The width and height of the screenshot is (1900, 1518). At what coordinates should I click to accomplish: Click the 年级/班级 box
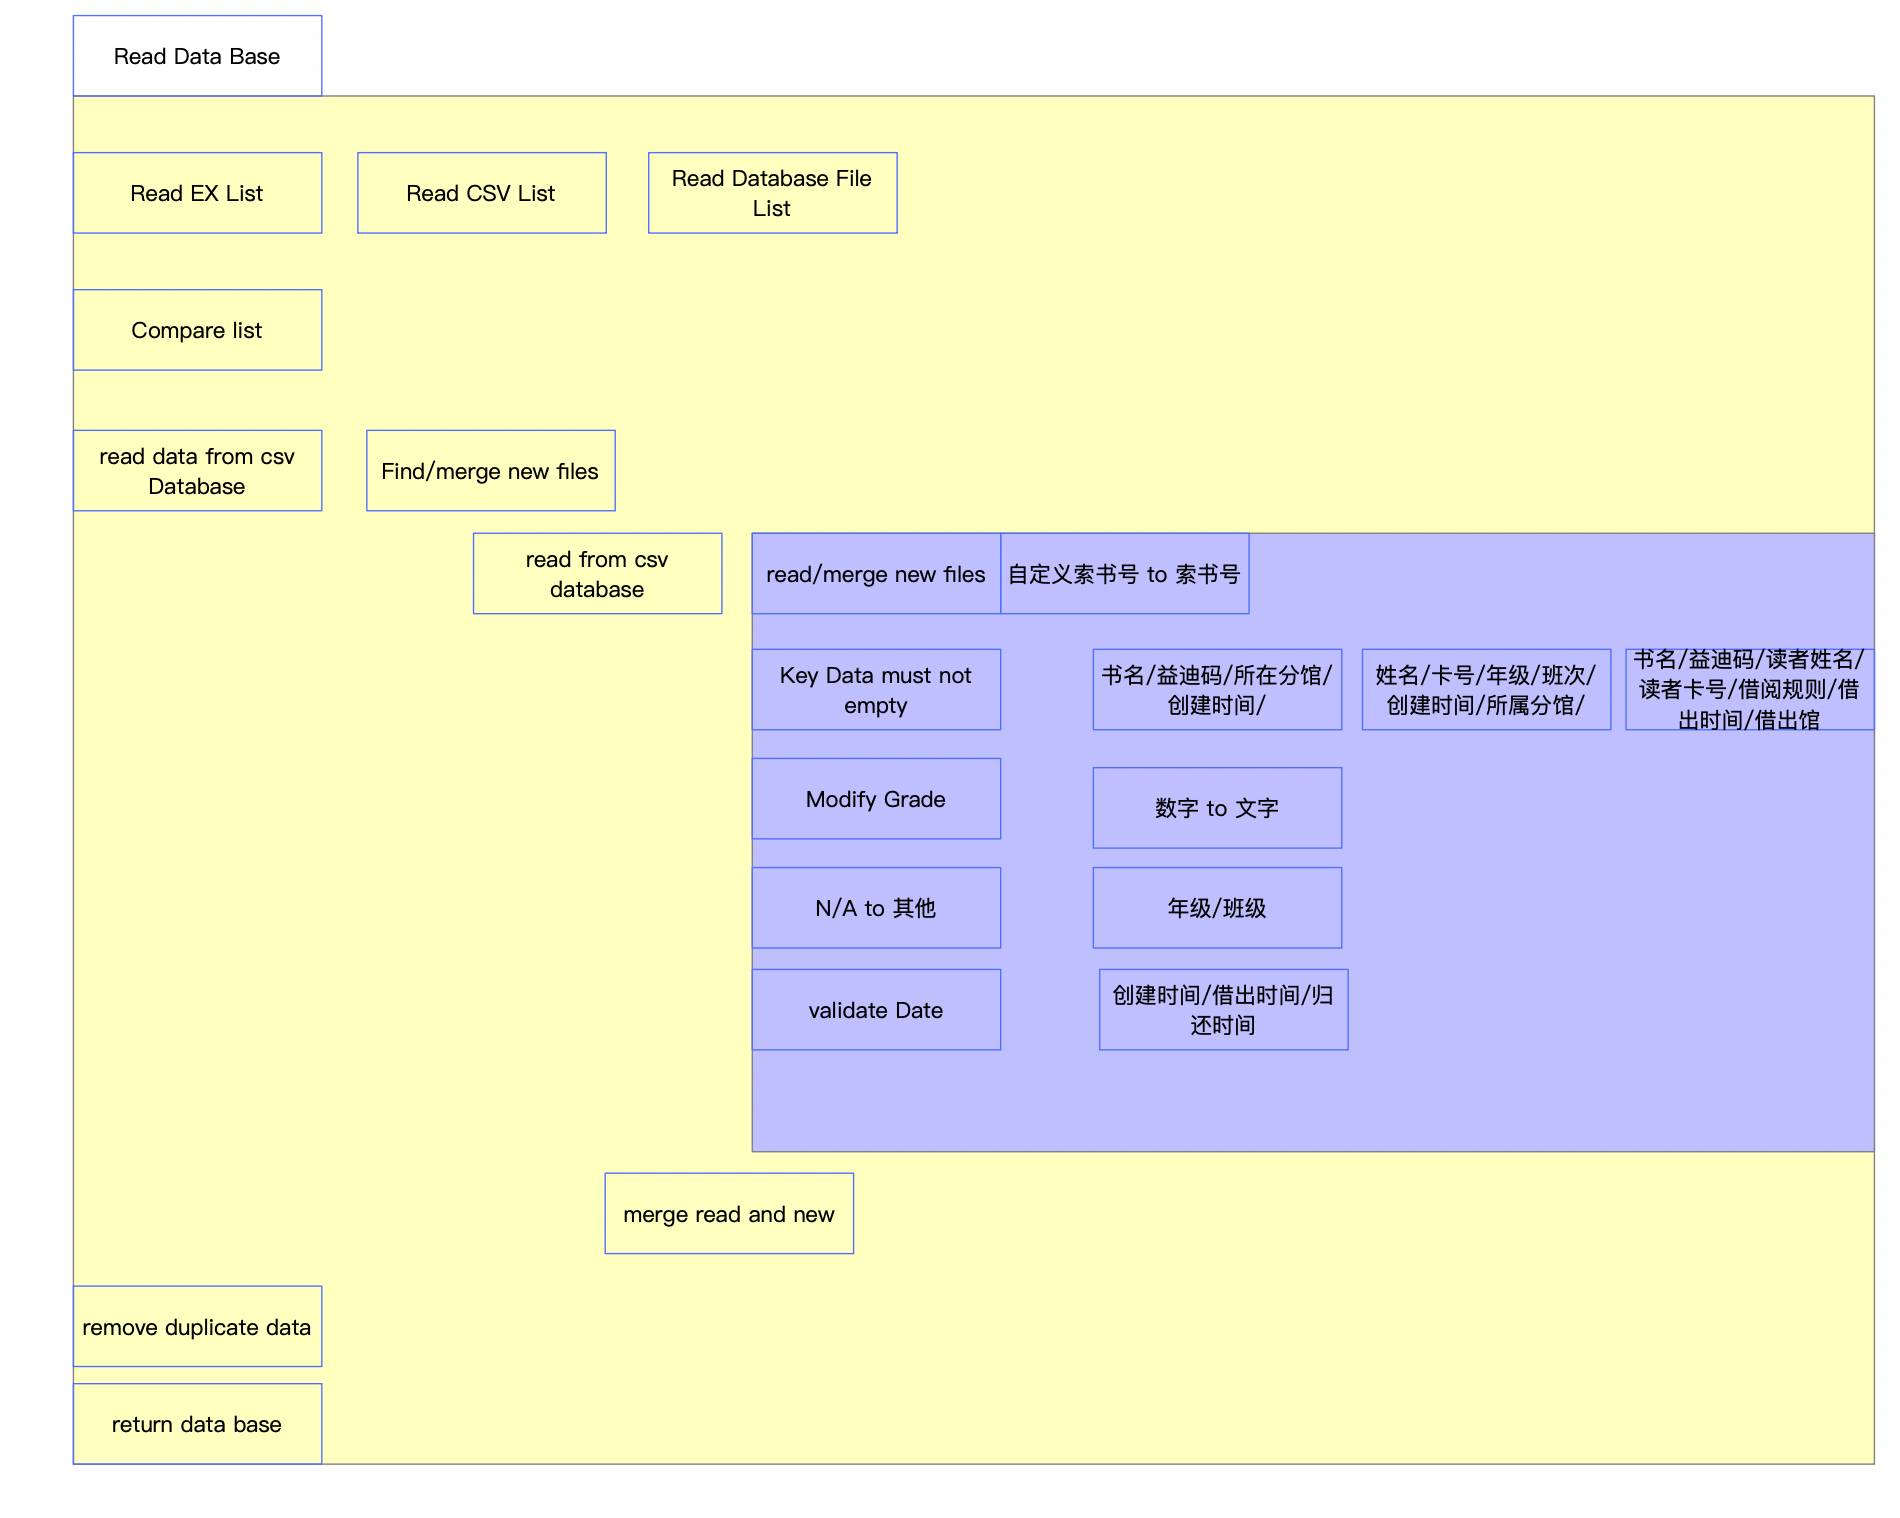[1217, 908]
